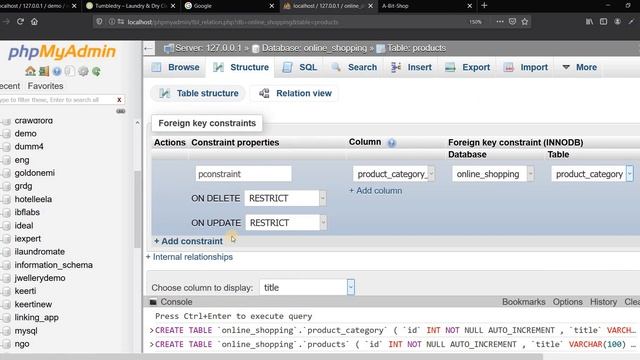Collapse navigation panel arrow beside Server breadcrumb

click(149, 48)
